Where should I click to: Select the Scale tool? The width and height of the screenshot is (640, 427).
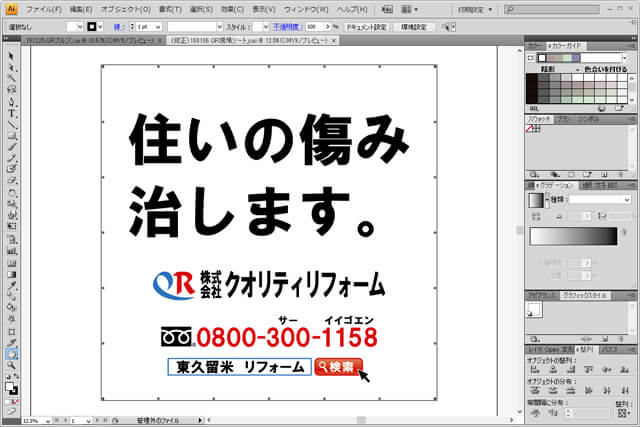click(x=11, y=203)
